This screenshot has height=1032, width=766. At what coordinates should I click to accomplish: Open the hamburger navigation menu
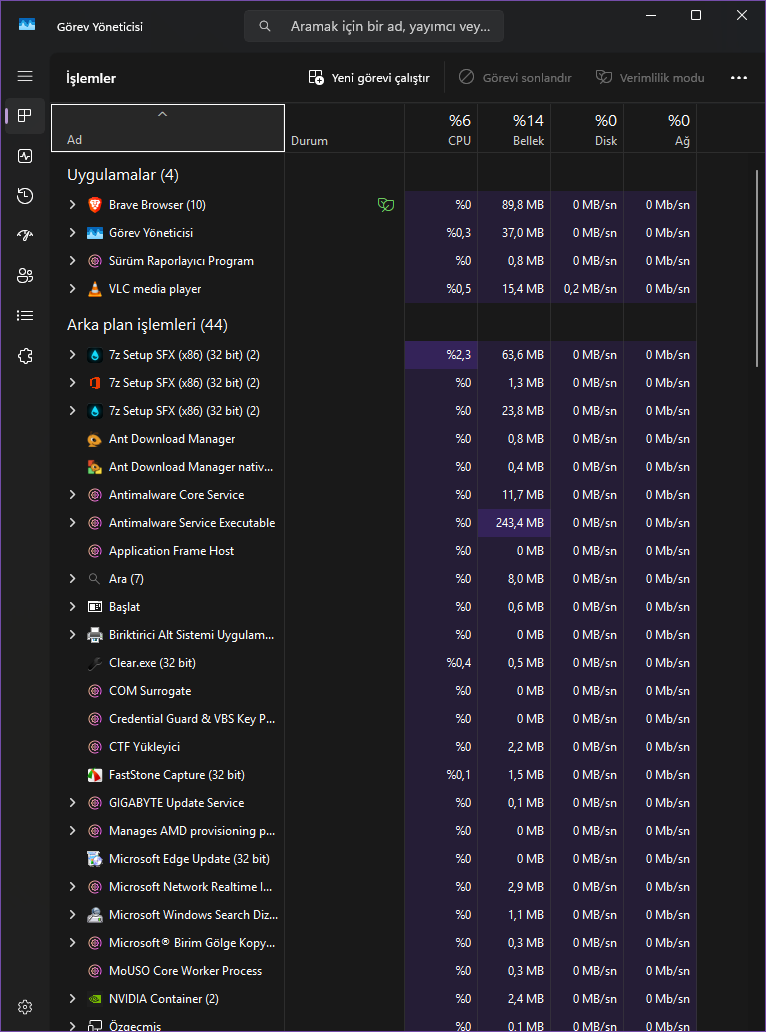coord(25,76)
